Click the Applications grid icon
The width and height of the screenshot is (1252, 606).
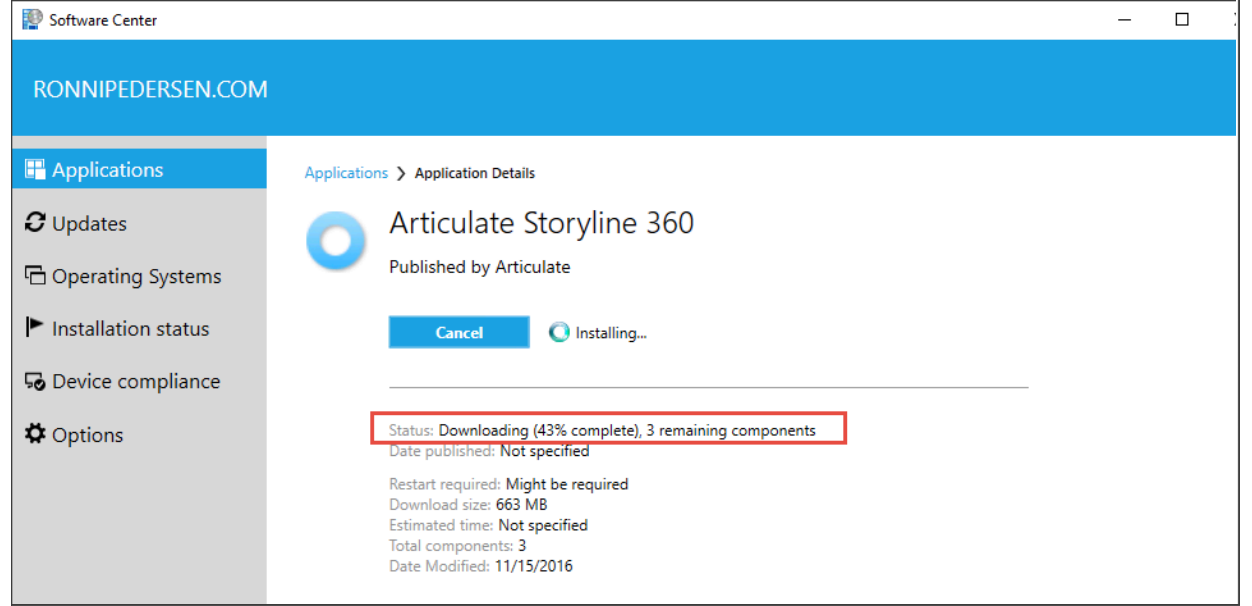[x=35, y=169]
